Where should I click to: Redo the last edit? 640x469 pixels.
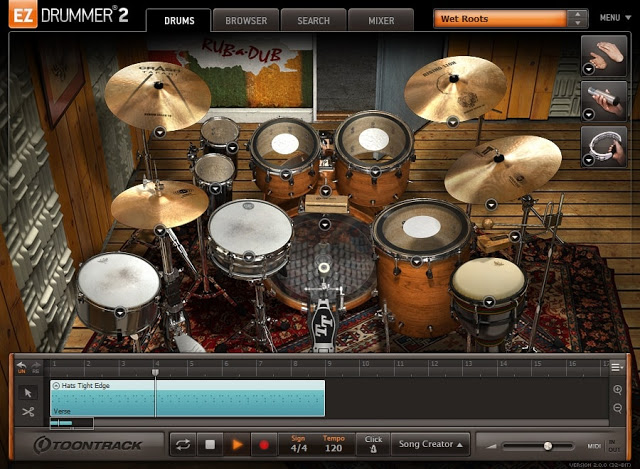[36, 367]
